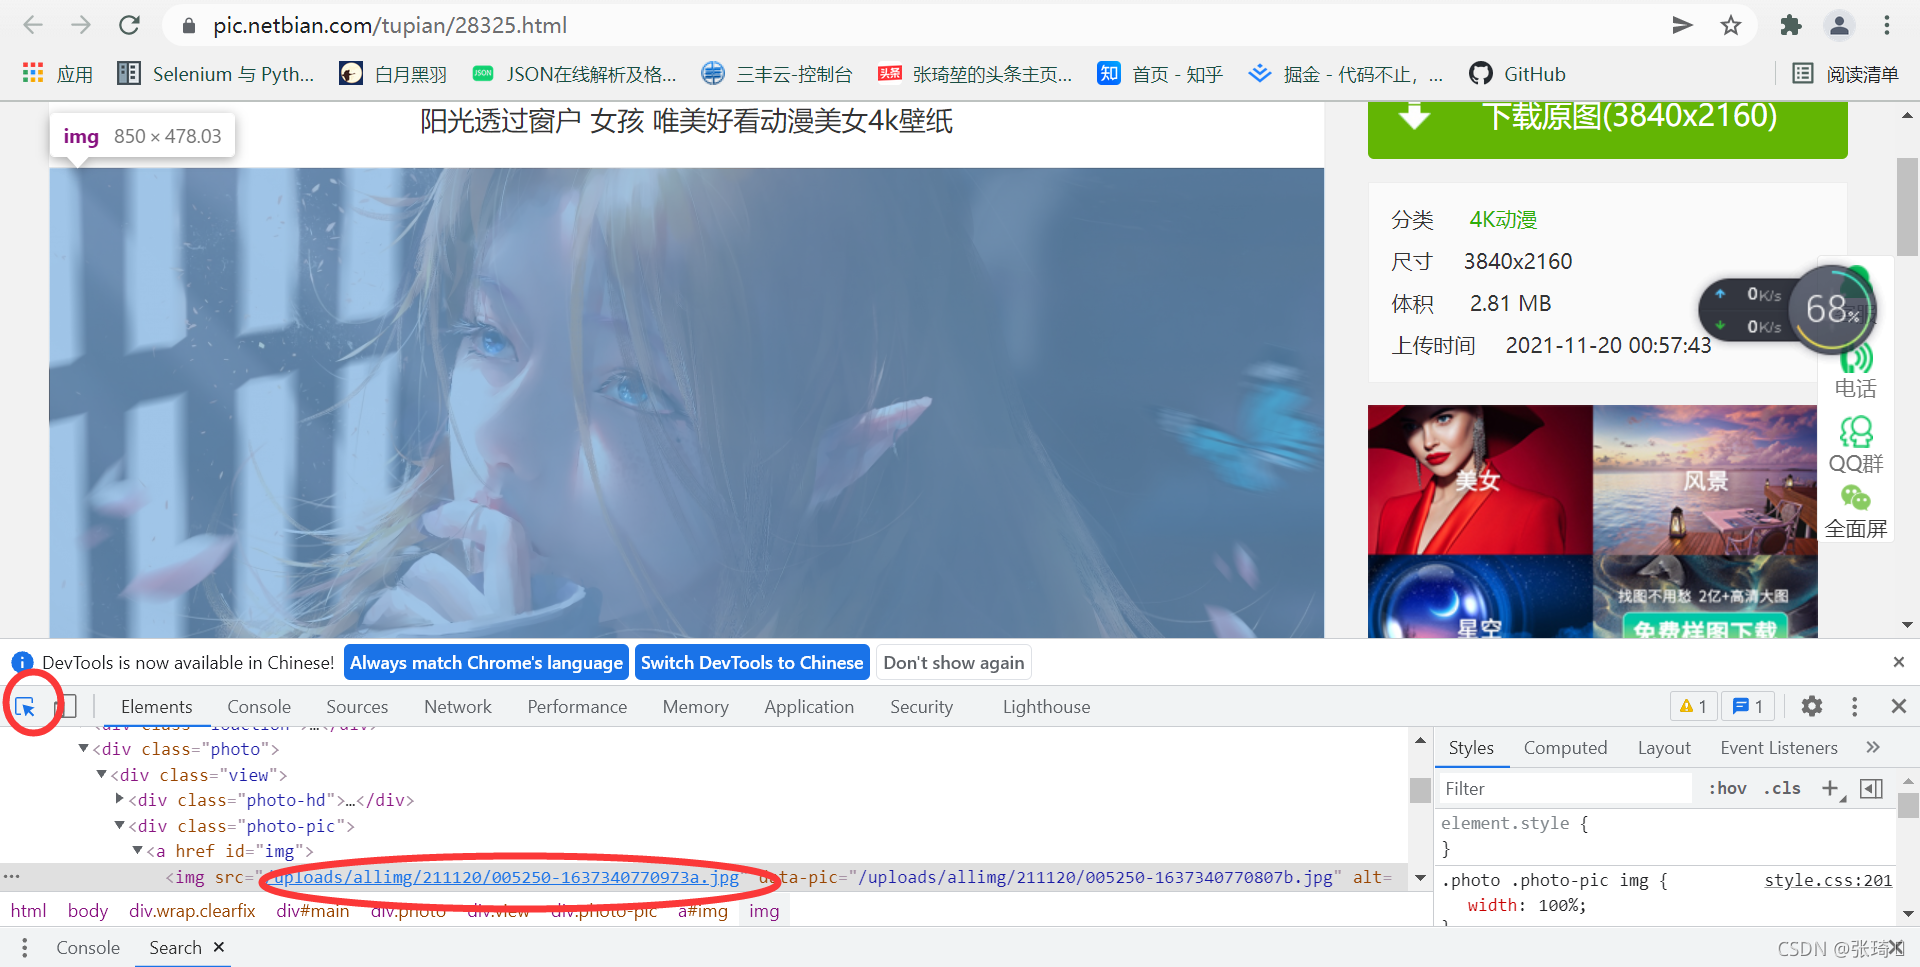Click Don't show again button
The width and height of the screenshot is (1920, 967).
[x=954, y=662]
